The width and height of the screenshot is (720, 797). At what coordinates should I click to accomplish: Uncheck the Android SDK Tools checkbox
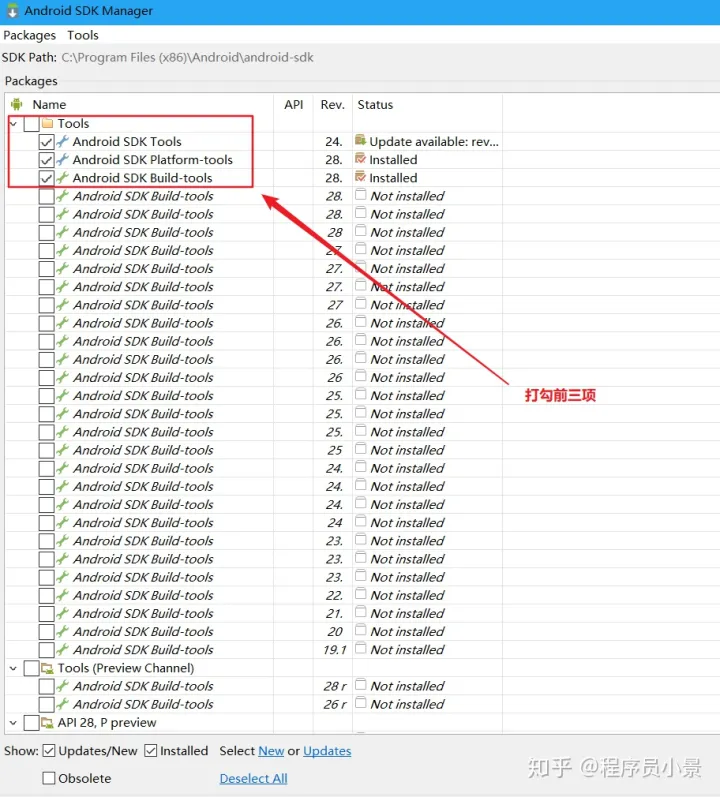click(x=47, y=142)
